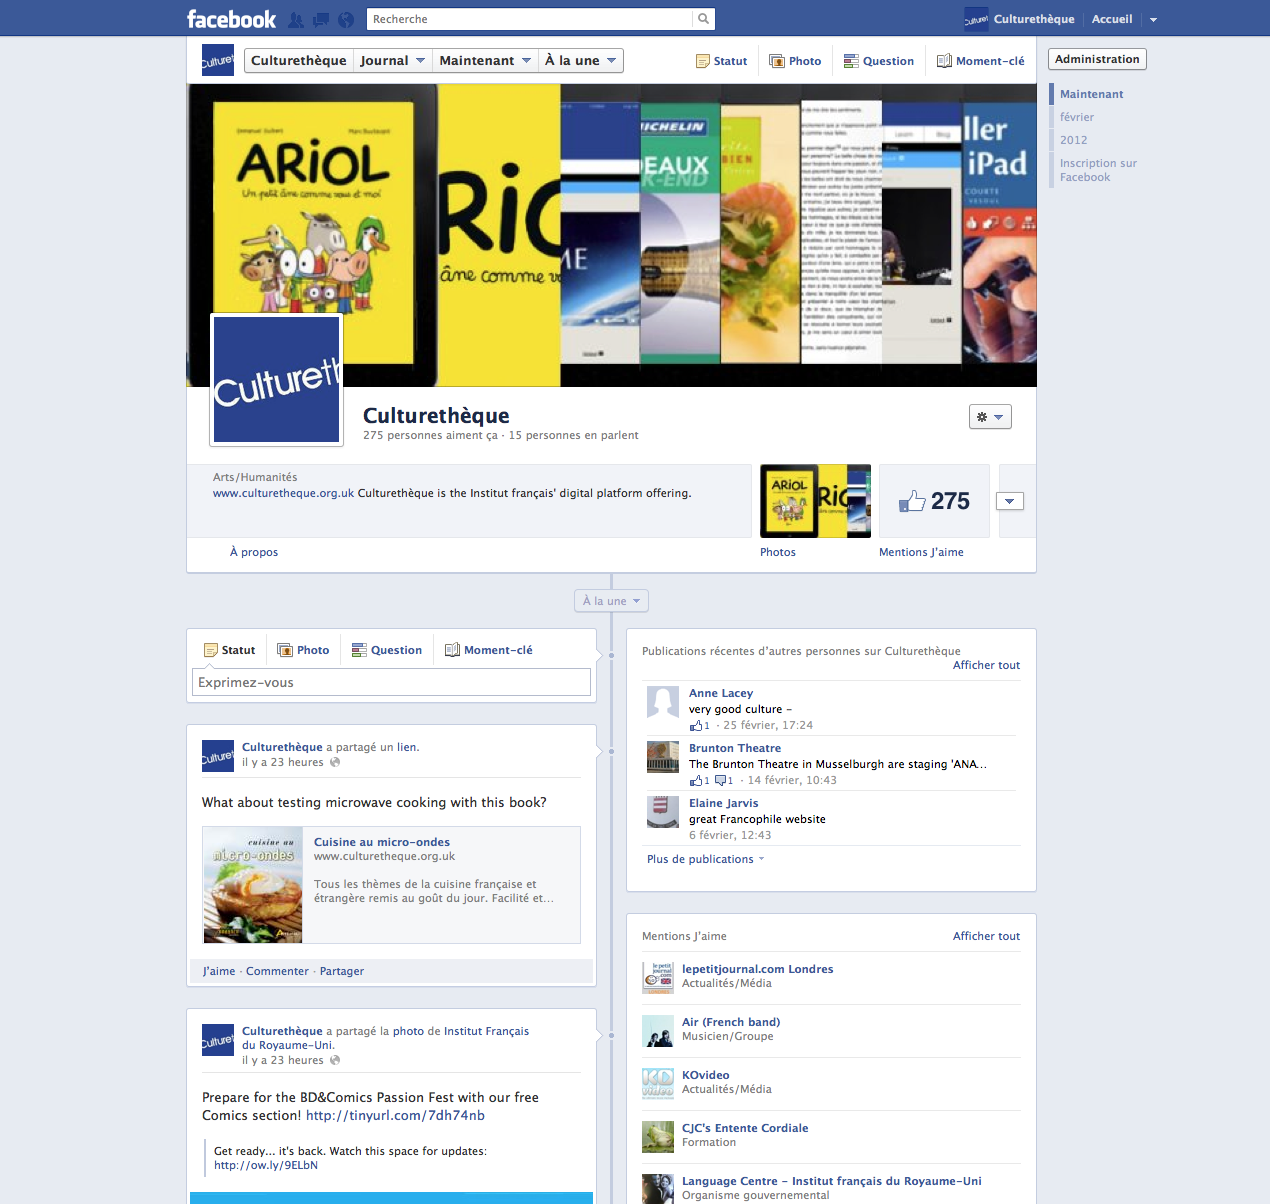The height and width of the screenshot is (1204, 1270).
Task: Expand more page apps arrow beside likes box
Action: [x=1010, y=501]
